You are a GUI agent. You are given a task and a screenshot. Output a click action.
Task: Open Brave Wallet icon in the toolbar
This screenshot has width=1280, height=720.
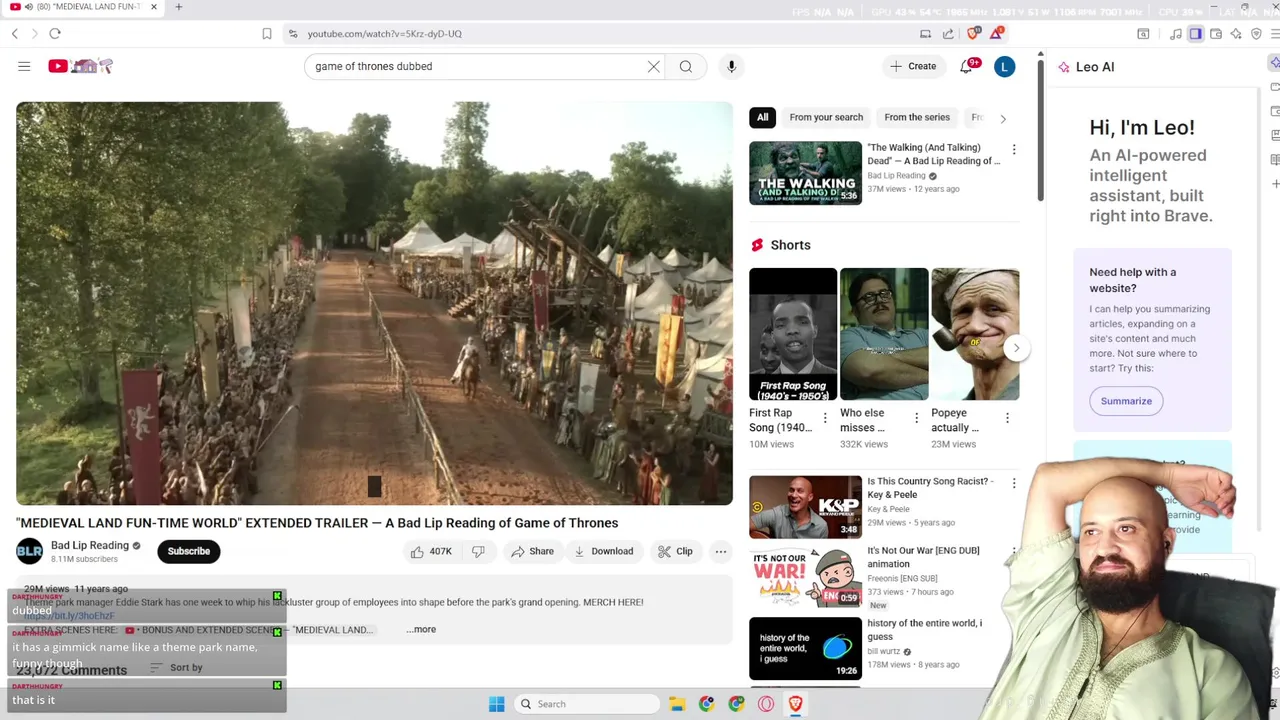pyautogui.click(x=1216, y=34)
